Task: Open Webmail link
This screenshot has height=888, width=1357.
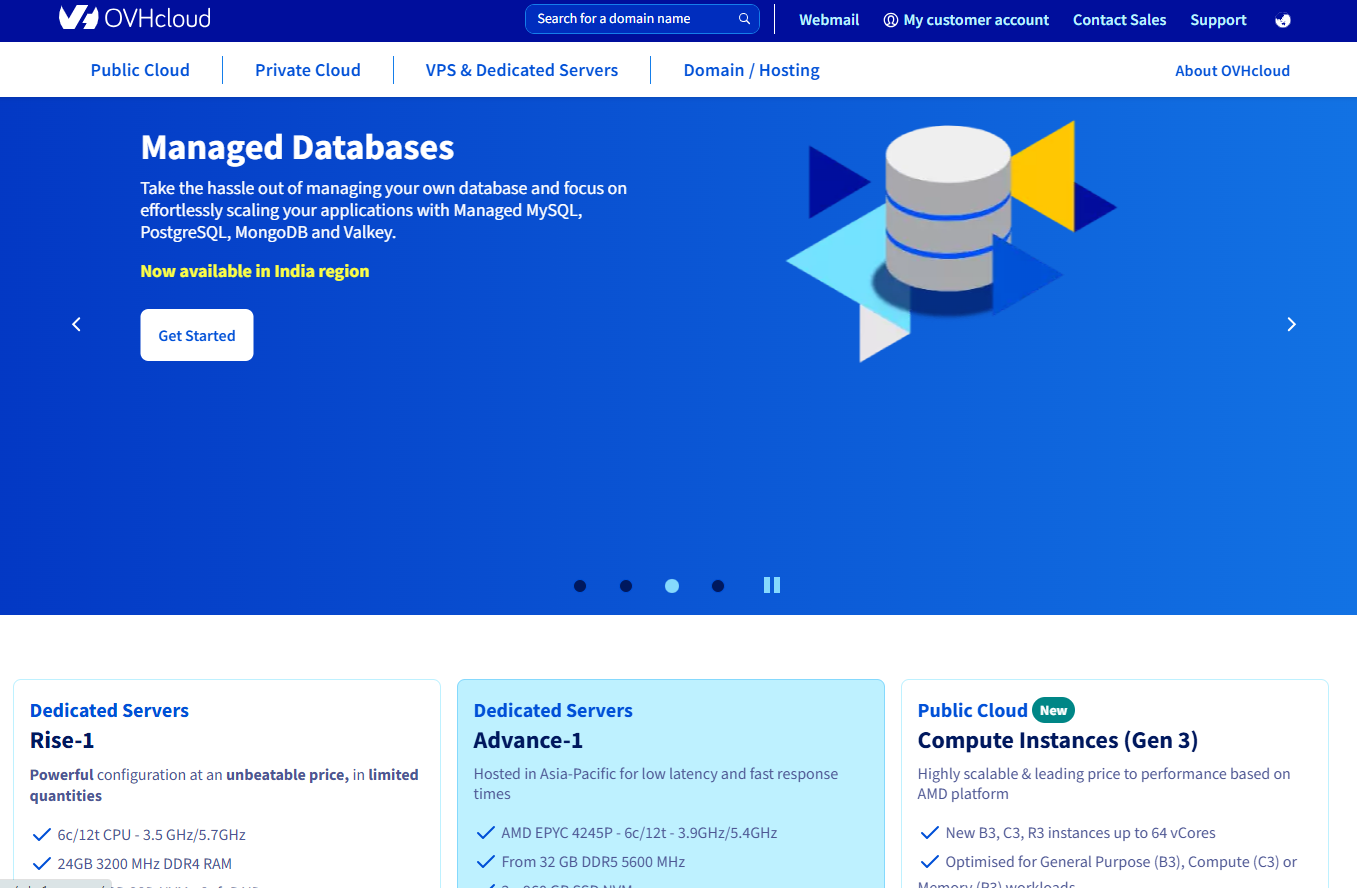Action: click(829, 20)
